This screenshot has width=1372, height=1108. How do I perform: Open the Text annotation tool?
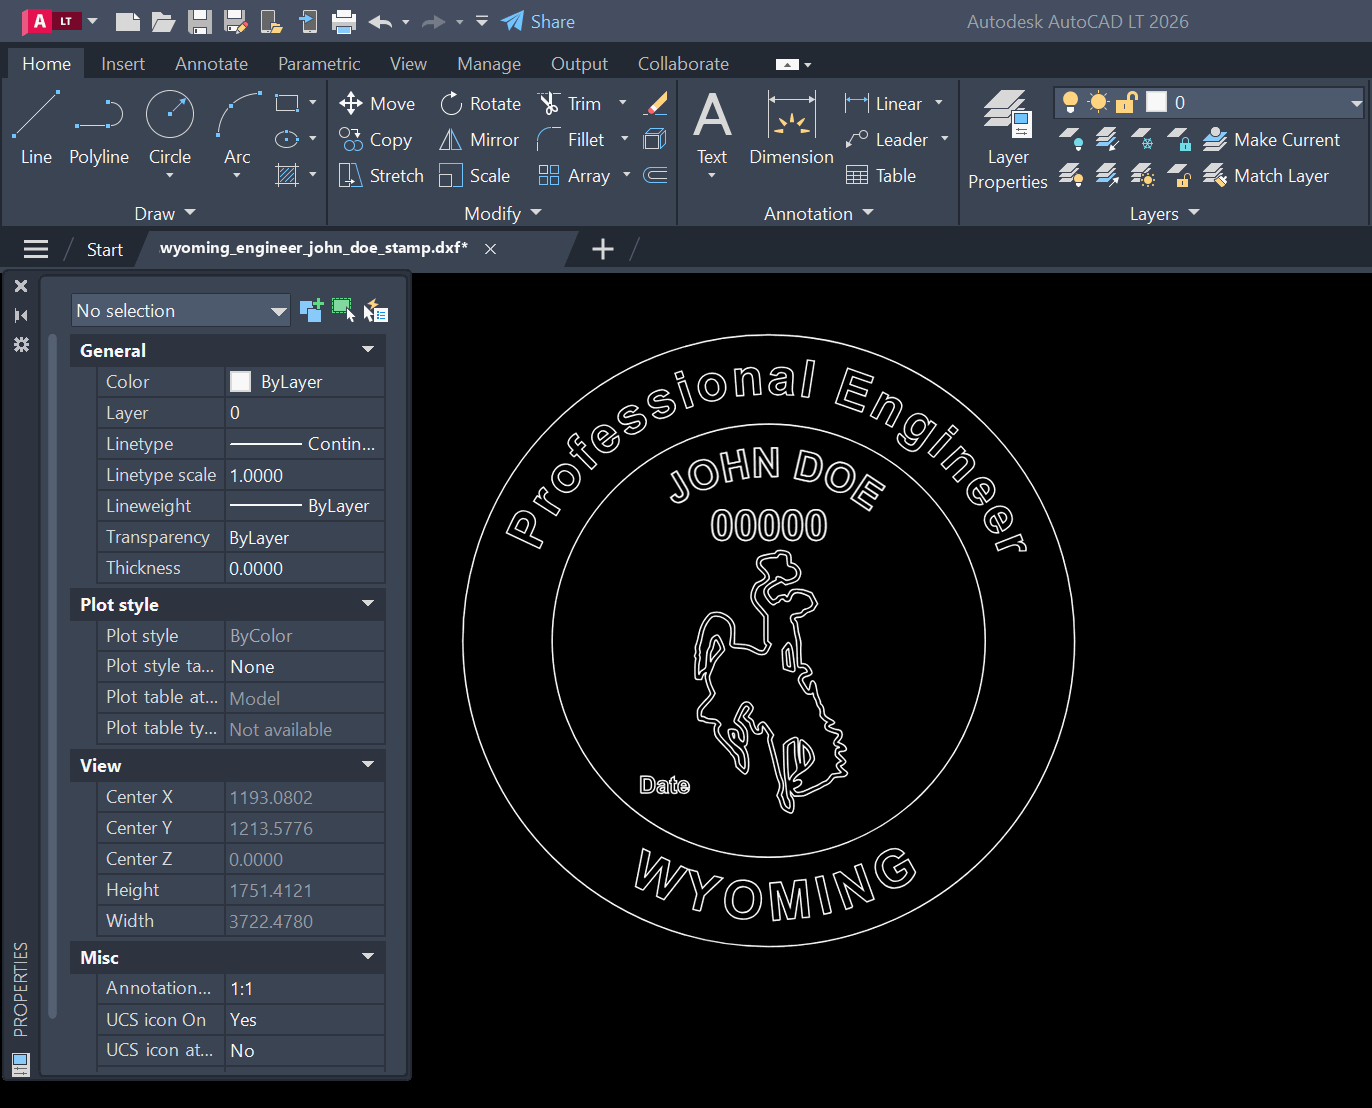(x=712, y=128)
